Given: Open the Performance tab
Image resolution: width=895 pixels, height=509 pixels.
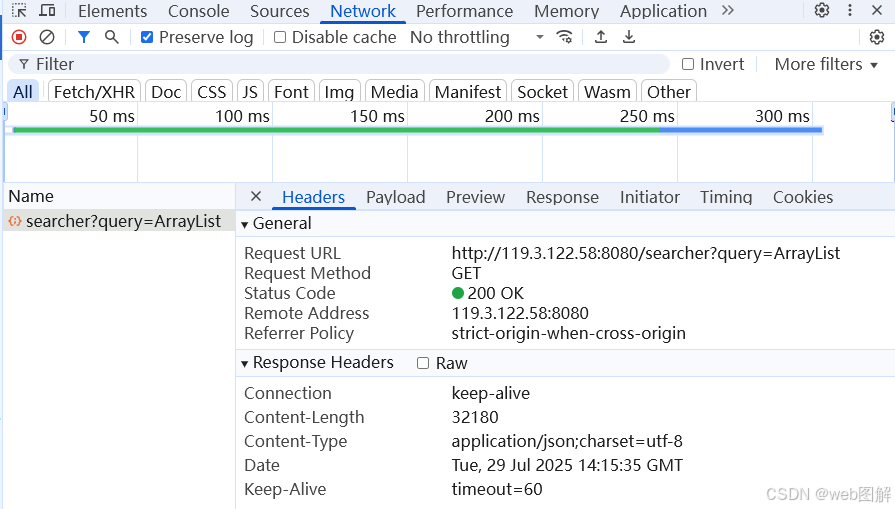Looking at the screenshot, I should (x=464, y=11).
